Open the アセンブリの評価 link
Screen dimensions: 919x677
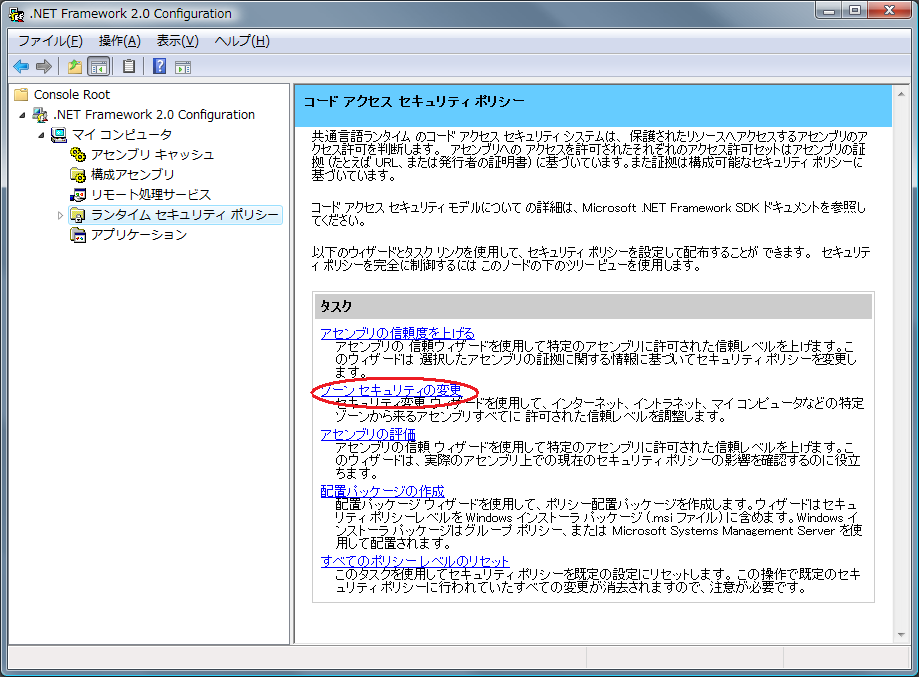368,434
